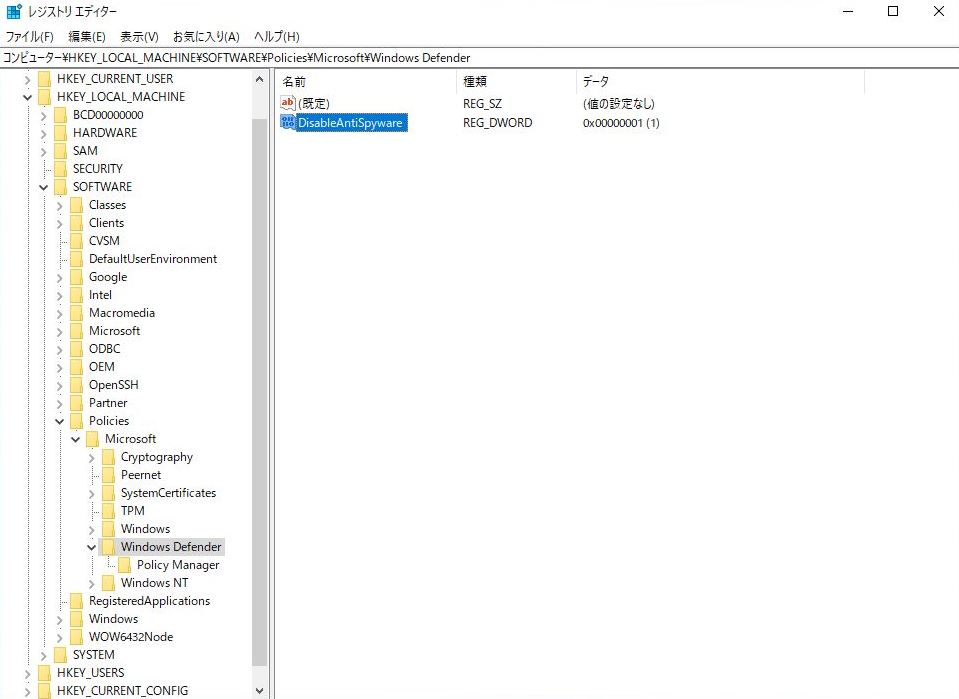Click the DisableAntiSpyware DWORD value icon
Screen dimensions: 959x699
pyautogui.click(x=287, y=122)
